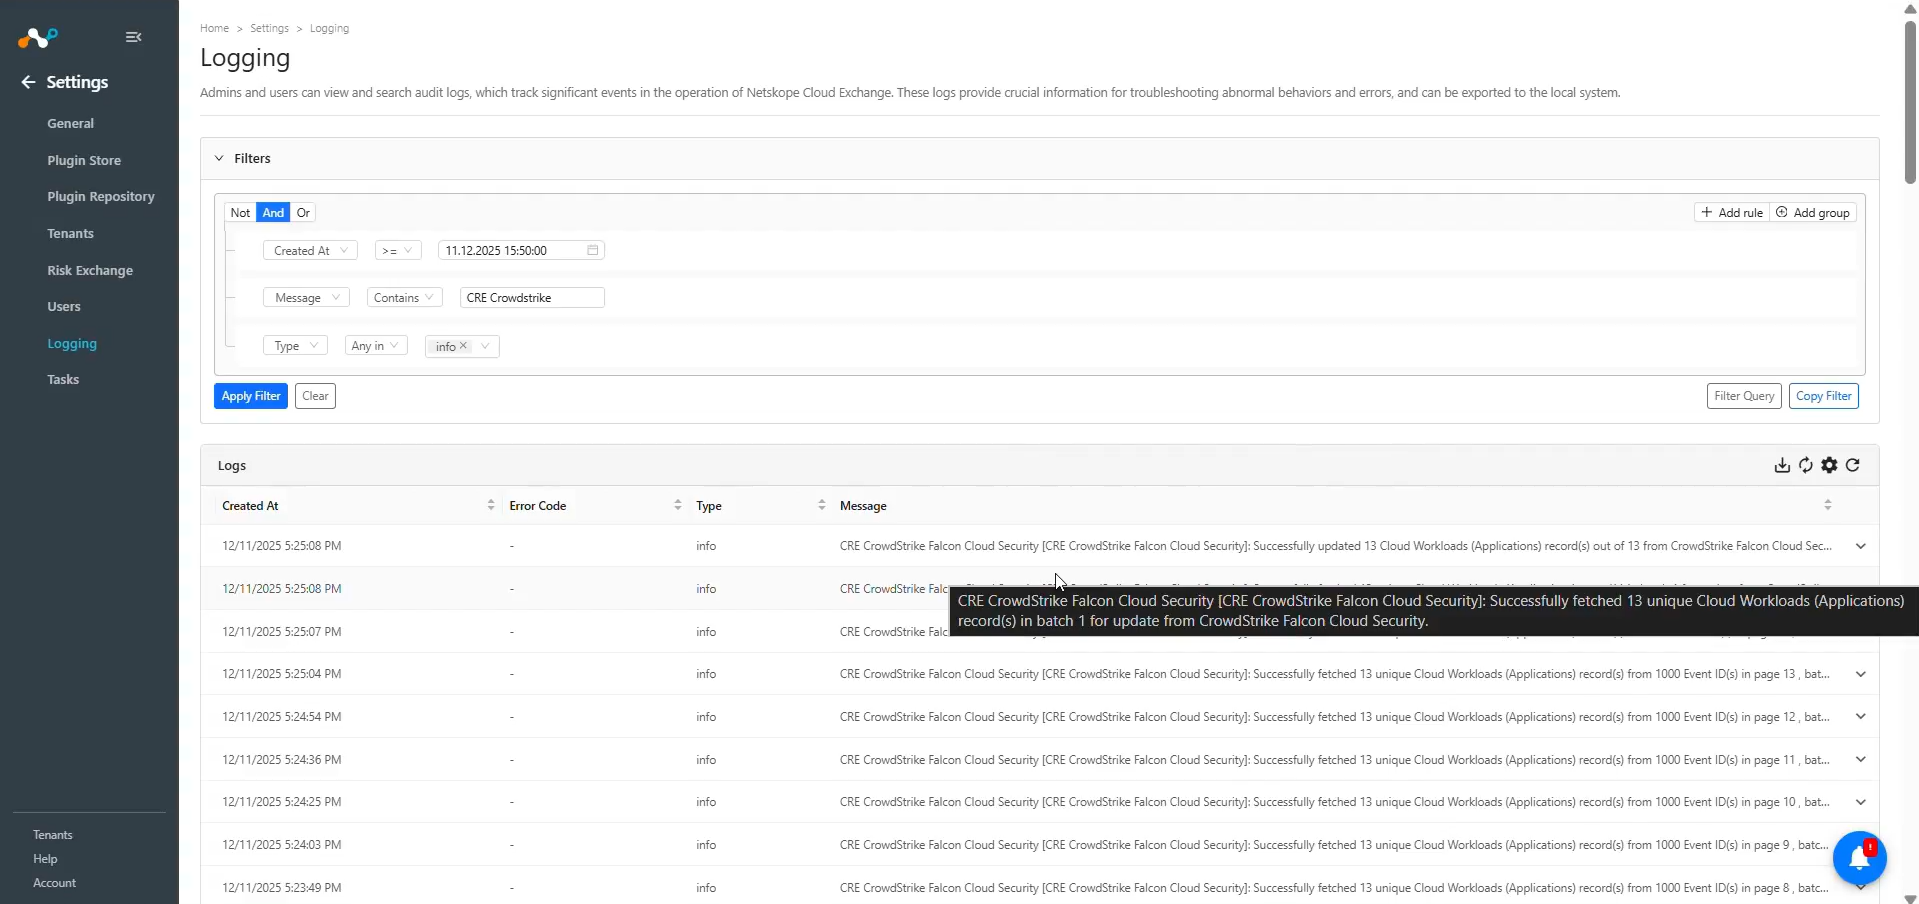Remove the info tag from the Type filter

pos(463,346)
